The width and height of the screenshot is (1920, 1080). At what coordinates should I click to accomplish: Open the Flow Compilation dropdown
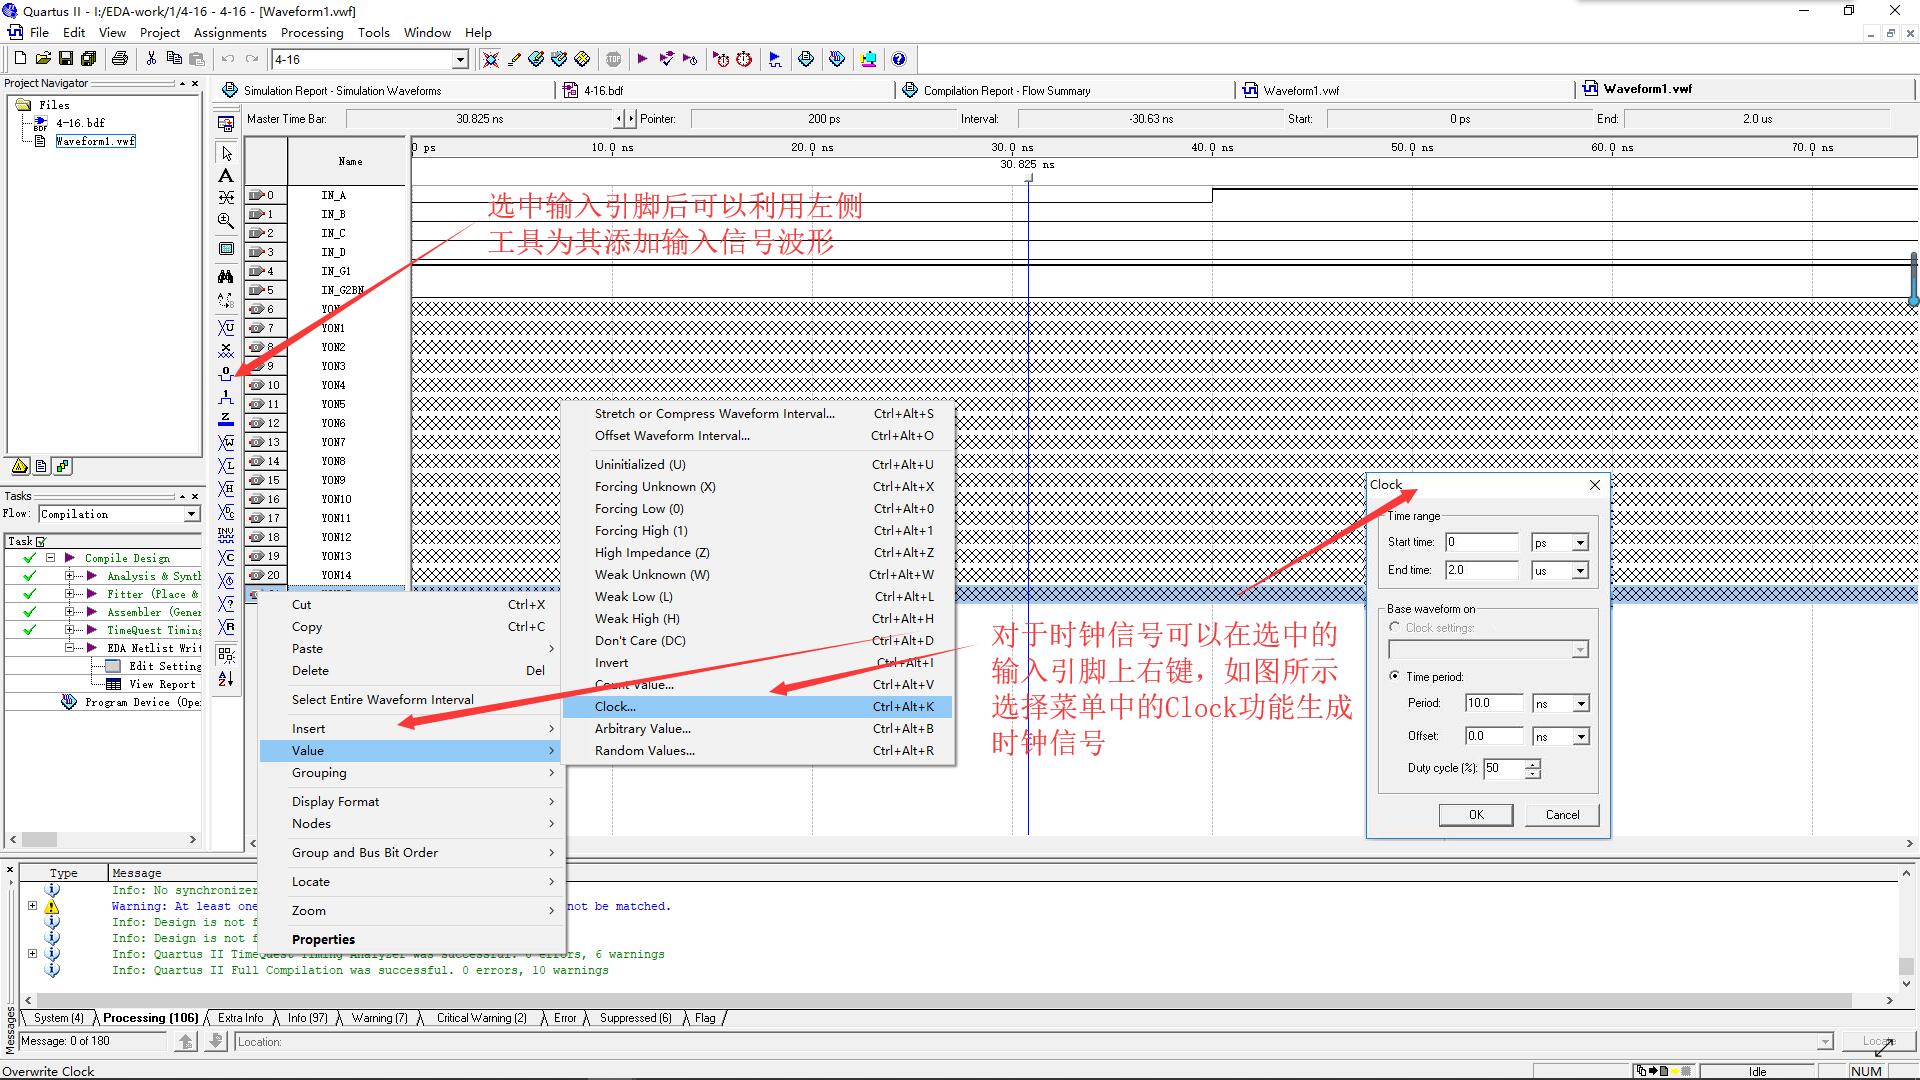[x=191, y=514]
